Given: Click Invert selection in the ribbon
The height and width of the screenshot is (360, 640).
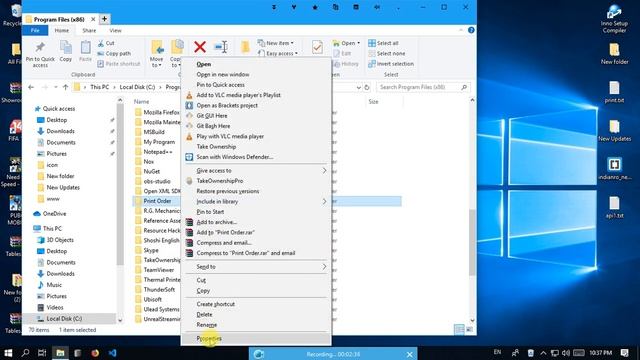Looking at the screenshot, I should (x=391, y=64).
